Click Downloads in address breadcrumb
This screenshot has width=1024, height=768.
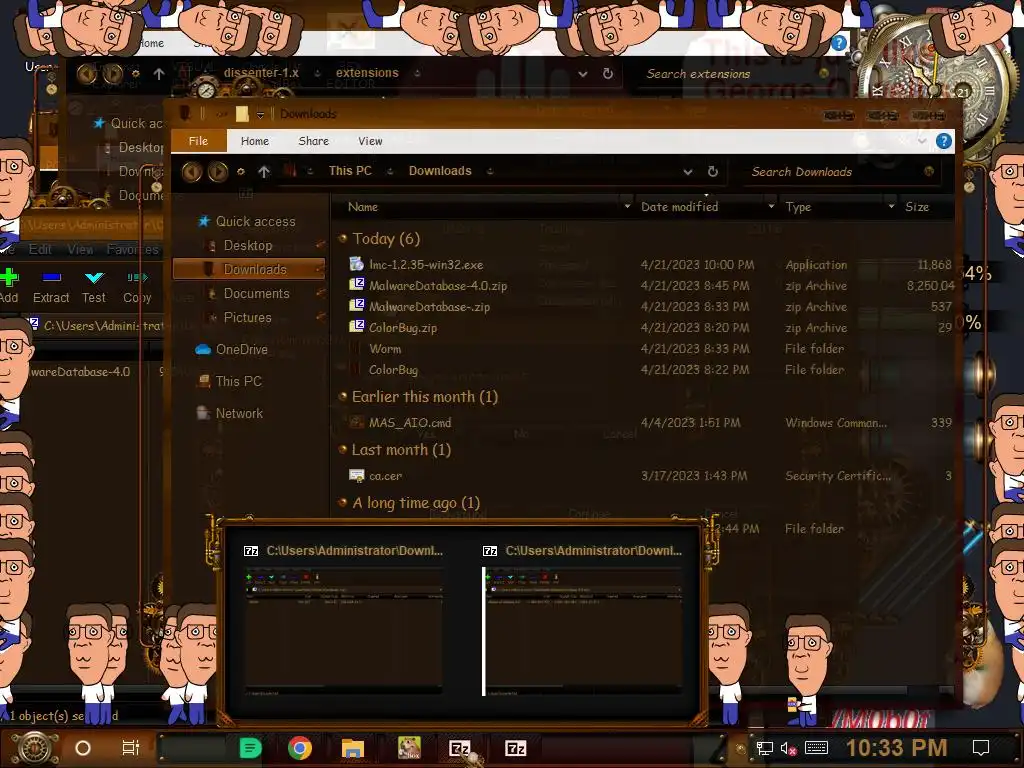pos(440,171)
